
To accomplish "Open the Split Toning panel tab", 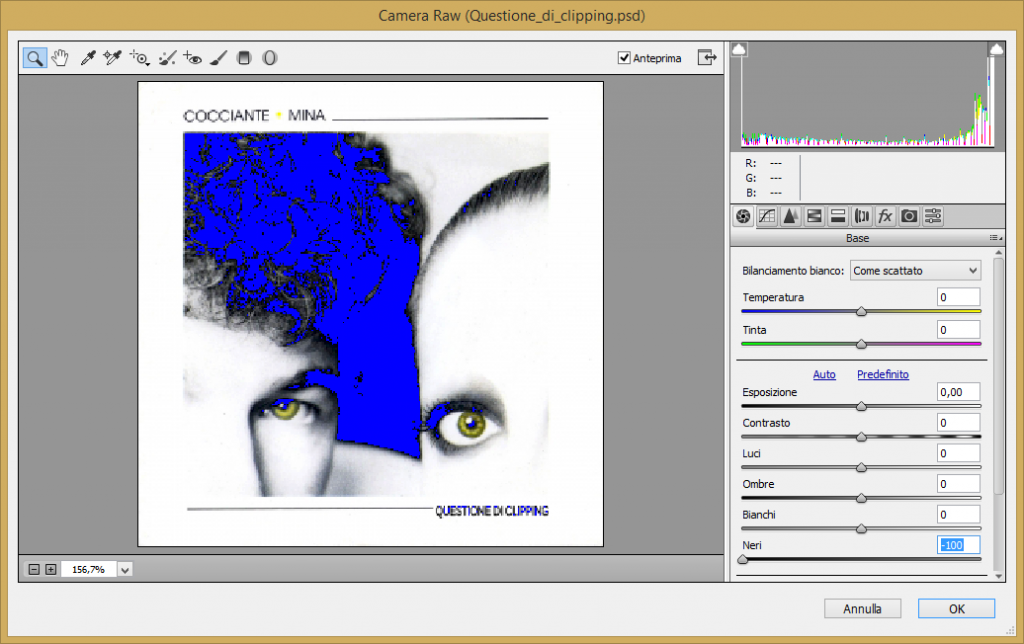I will [838, 216].
